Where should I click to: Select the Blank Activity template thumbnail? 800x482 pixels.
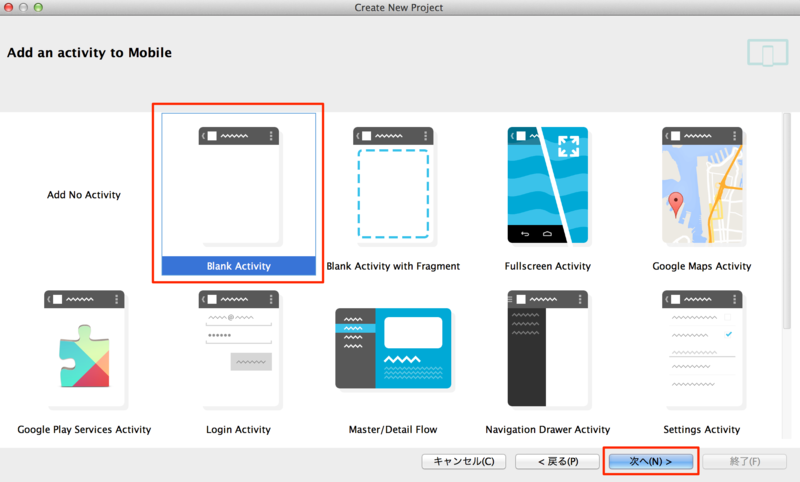(239, 186)
